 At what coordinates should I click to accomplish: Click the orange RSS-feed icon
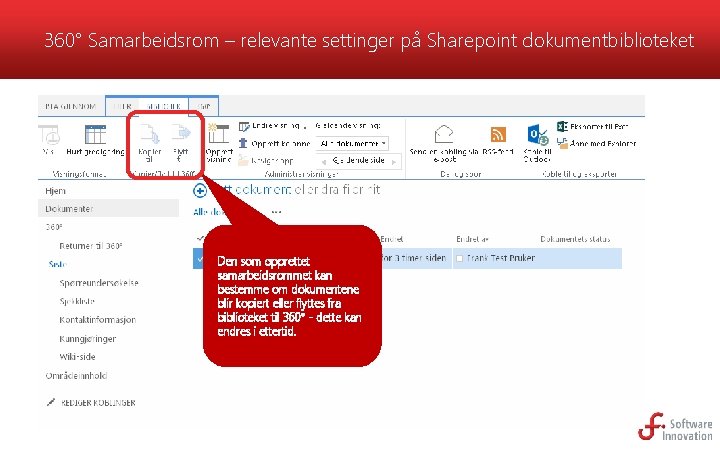tap(498, 135)
